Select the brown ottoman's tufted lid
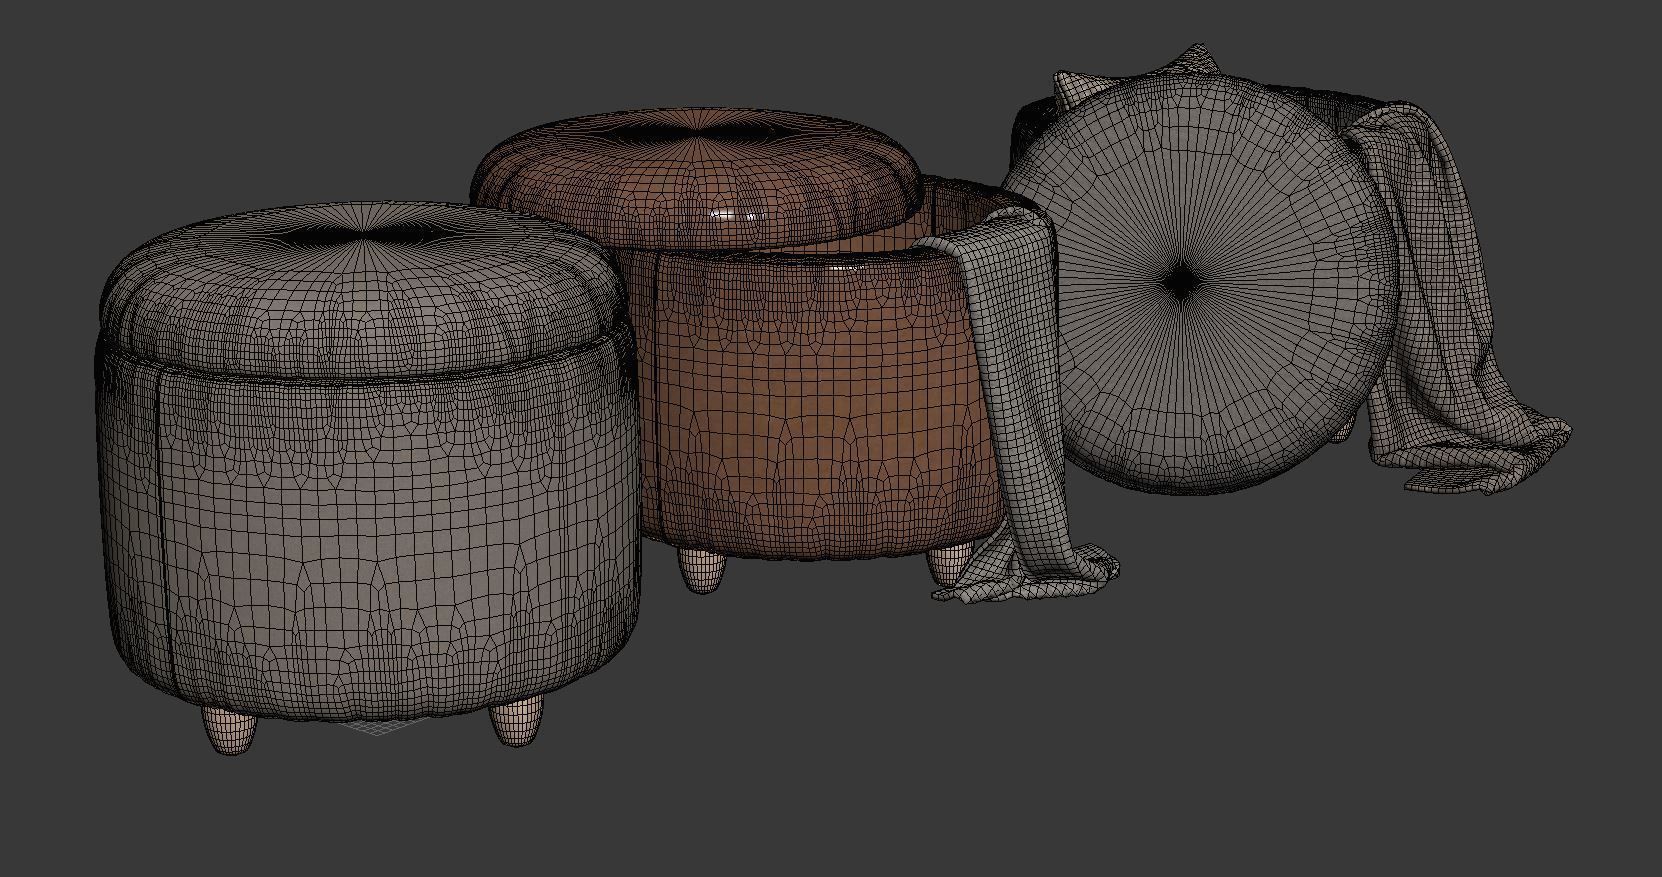Image resolution: width=1662 pixels, height=877 pixels. tap(696, 180)
